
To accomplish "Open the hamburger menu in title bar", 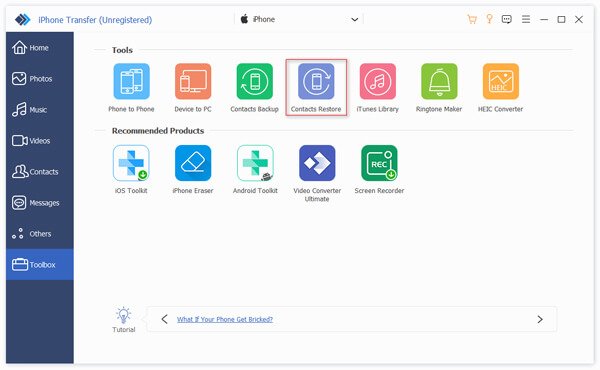I will (x=526, y=19).
